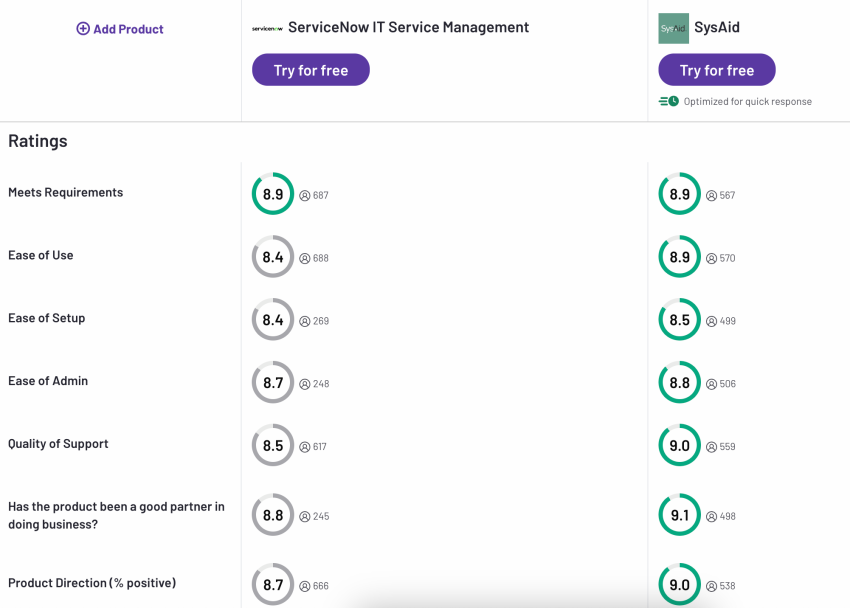850x608 pixels.
Task: Try ServiceNow IT Service Management for free
Action: tap(311, 70)
